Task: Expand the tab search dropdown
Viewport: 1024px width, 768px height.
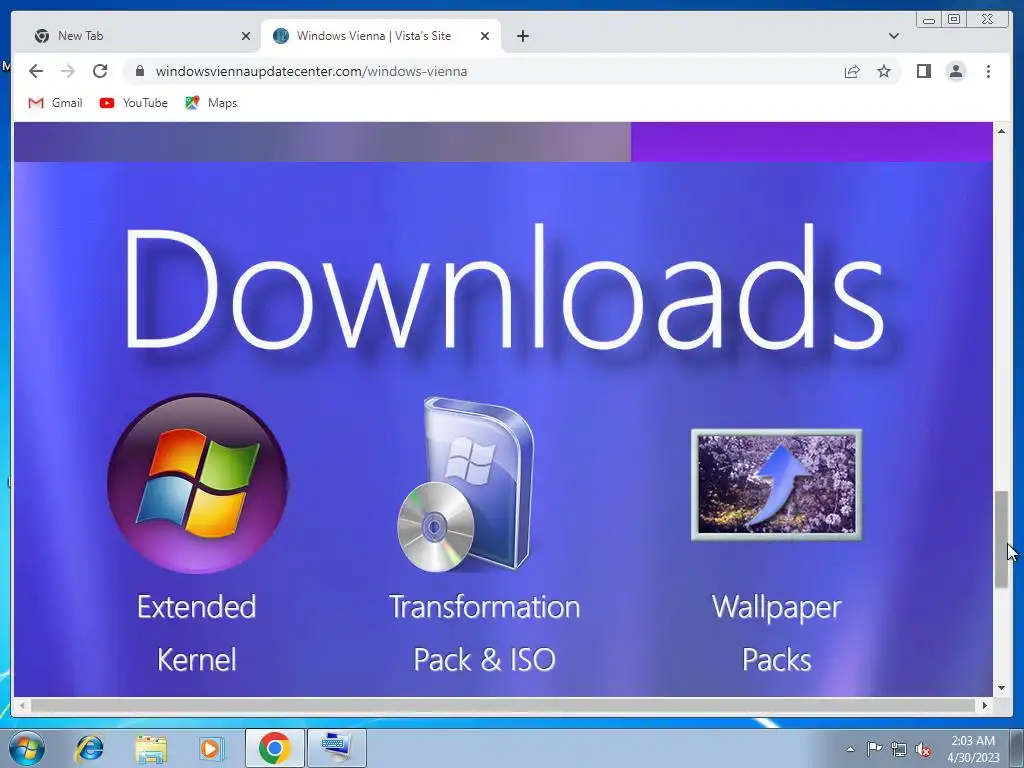Action: 893,36
